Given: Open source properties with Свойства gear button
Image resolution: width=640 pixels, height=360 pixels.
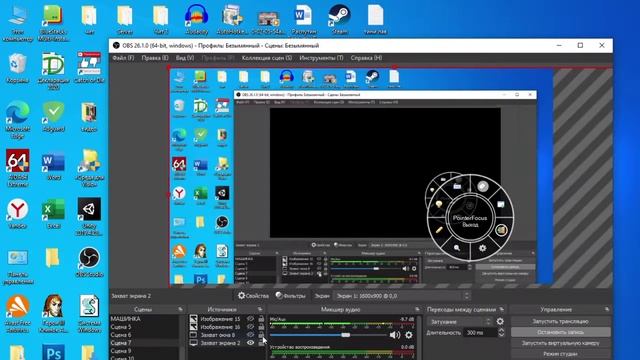Looking at the screenshot, I should [x=253, y=296].
